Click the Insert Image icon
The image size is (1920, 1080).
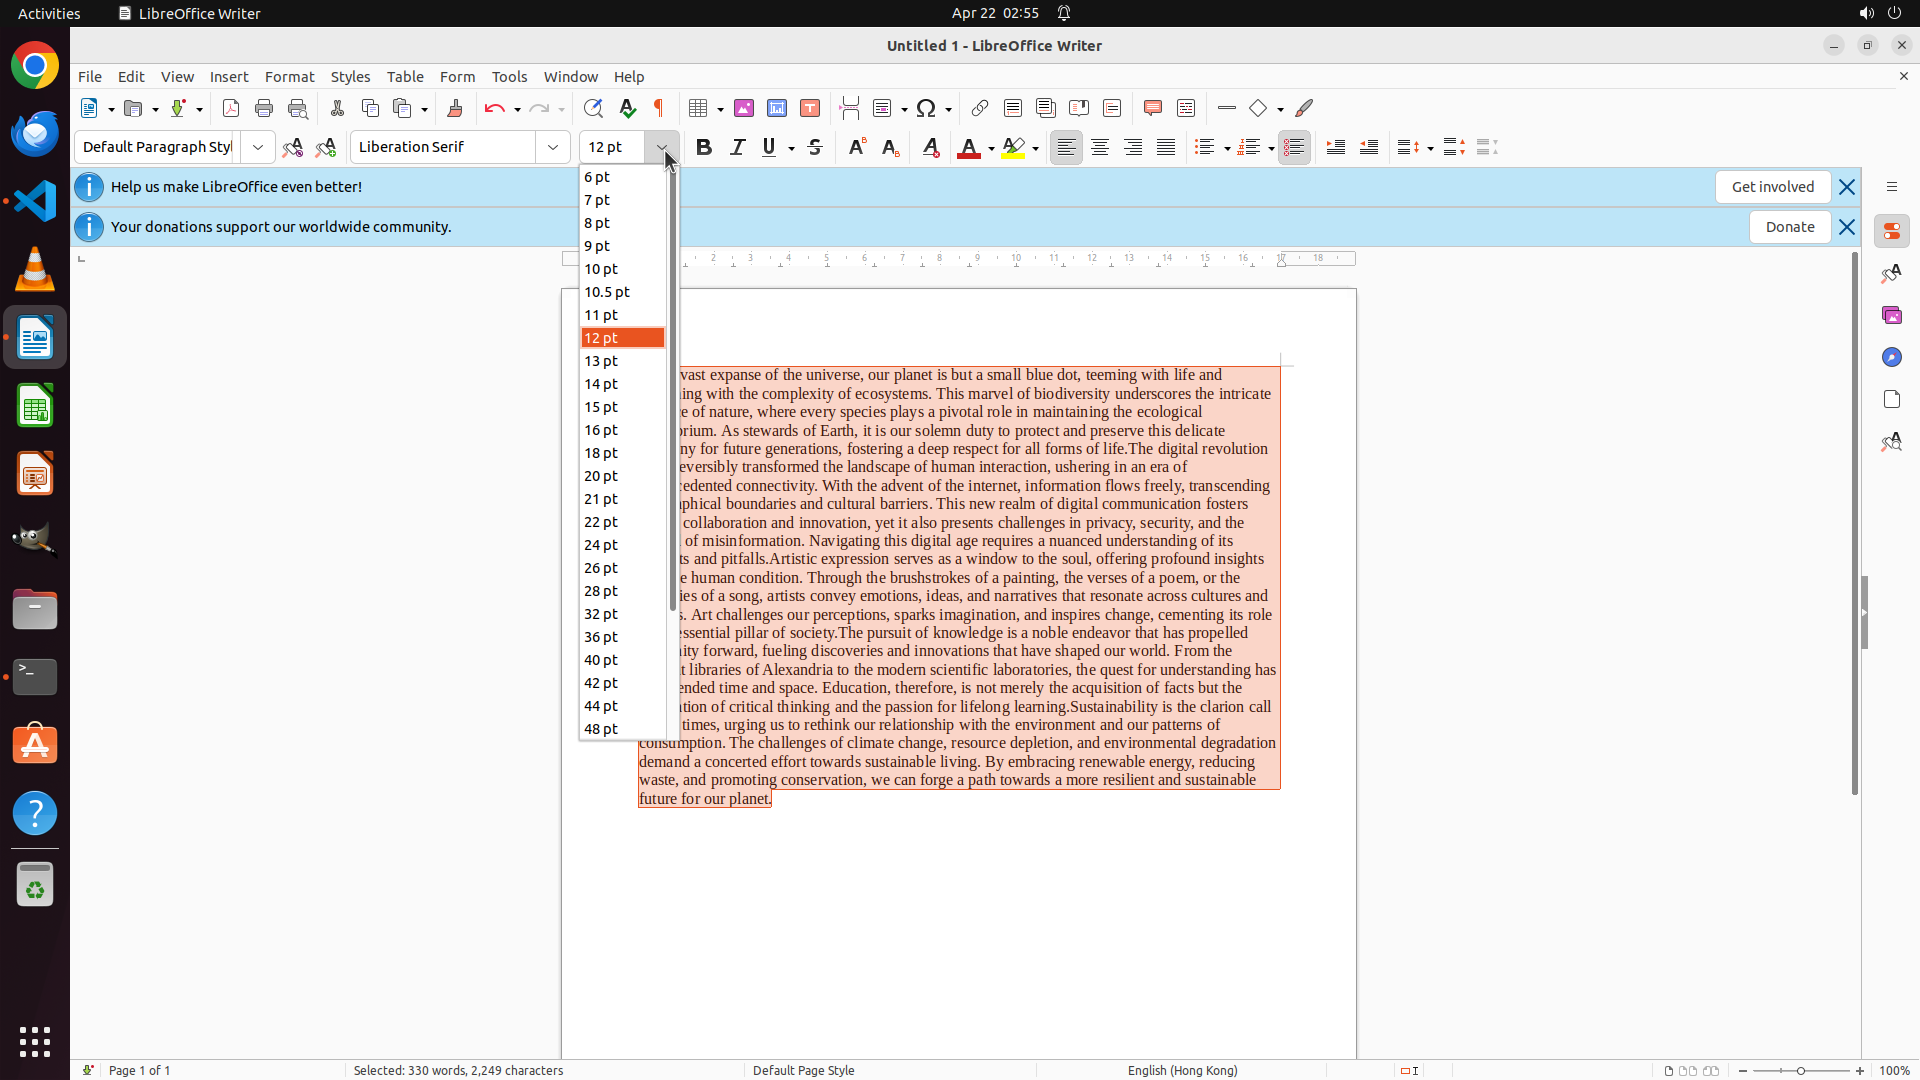click(744, 108)
